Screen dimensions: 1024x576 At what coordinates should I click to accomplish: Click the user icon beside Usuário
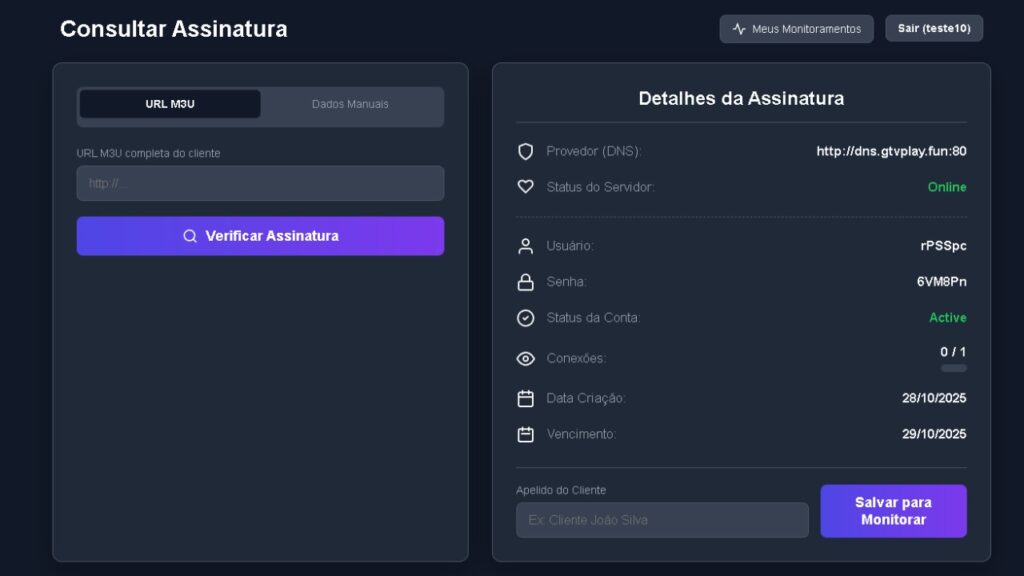point(525,246)
